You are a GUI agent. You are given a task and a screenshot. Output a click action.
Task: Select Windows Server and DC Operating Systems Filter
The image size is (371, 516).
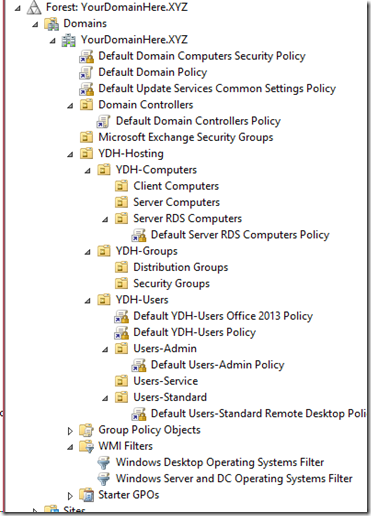[x=234, y=479]
